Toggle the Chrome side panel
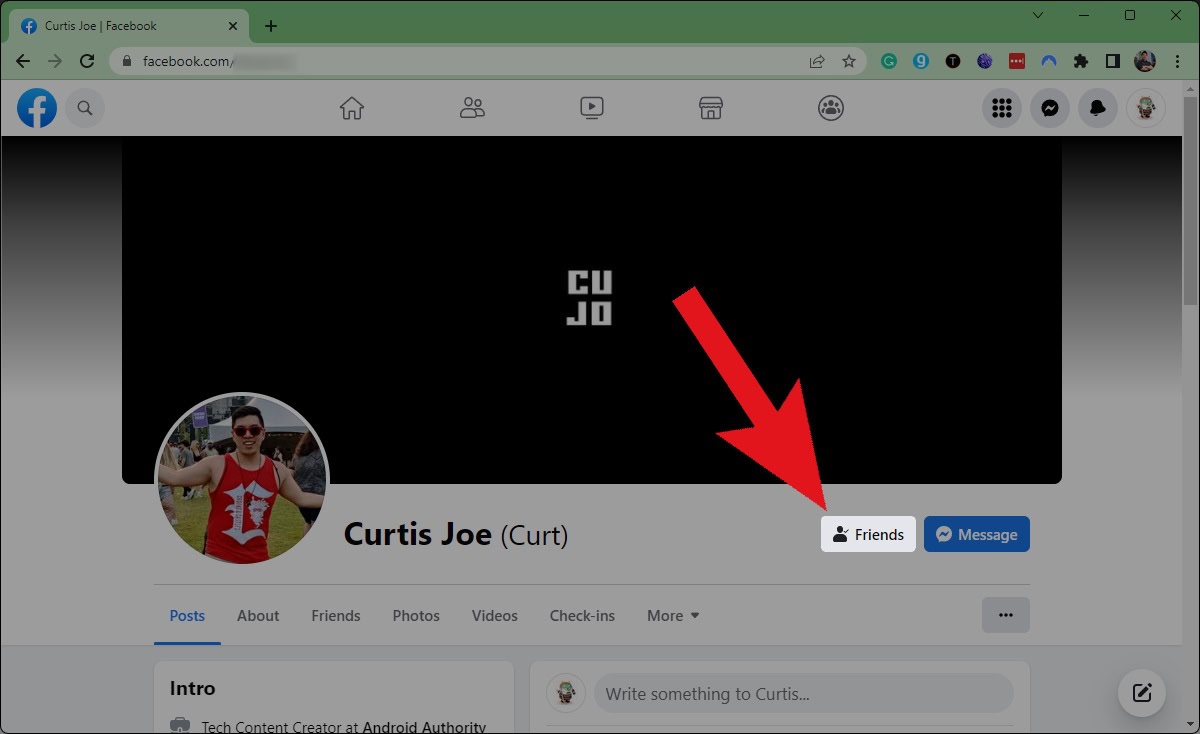This screenshot has width=1200, height=734. 1112,61
